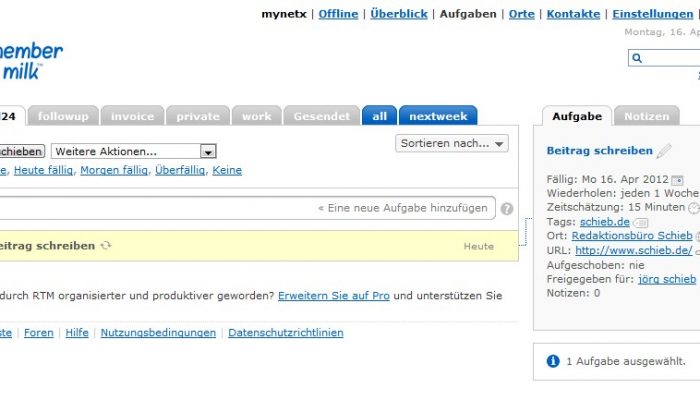The width and height of the screenshot is (700, 400).
Task: Click the magnifier icon in search box
Action: pos(637,58)
